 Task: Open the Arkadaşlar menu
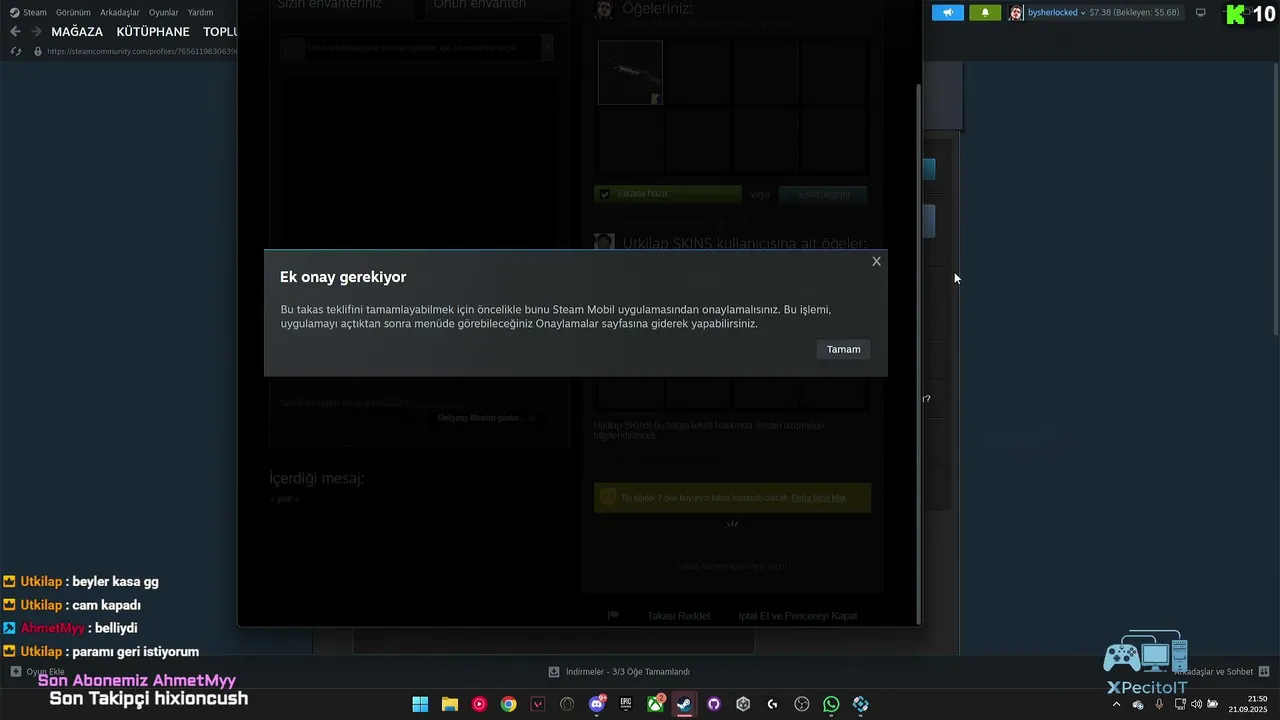120,13
